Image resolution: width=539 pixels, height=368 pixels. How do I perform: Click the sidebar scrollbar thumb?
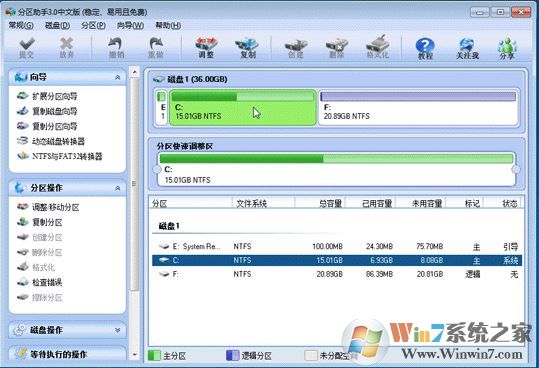click(x=134, y=184)
